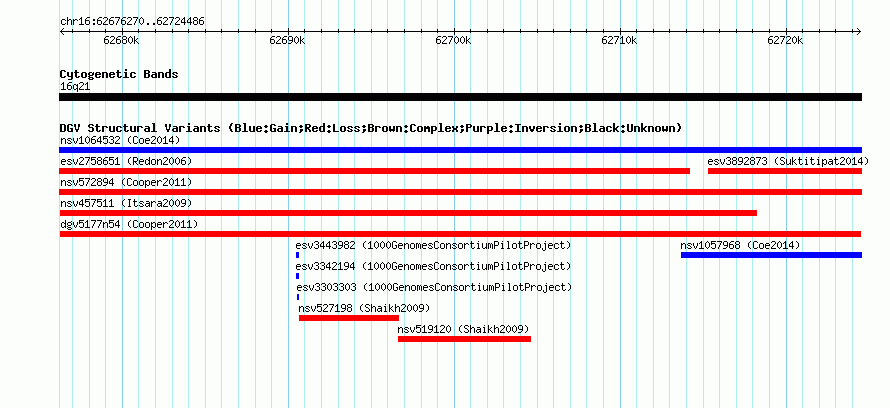The image size is (890, 408).
Task: Select the red dgv5177n54 loss bar
Action: tap(460, 234)
